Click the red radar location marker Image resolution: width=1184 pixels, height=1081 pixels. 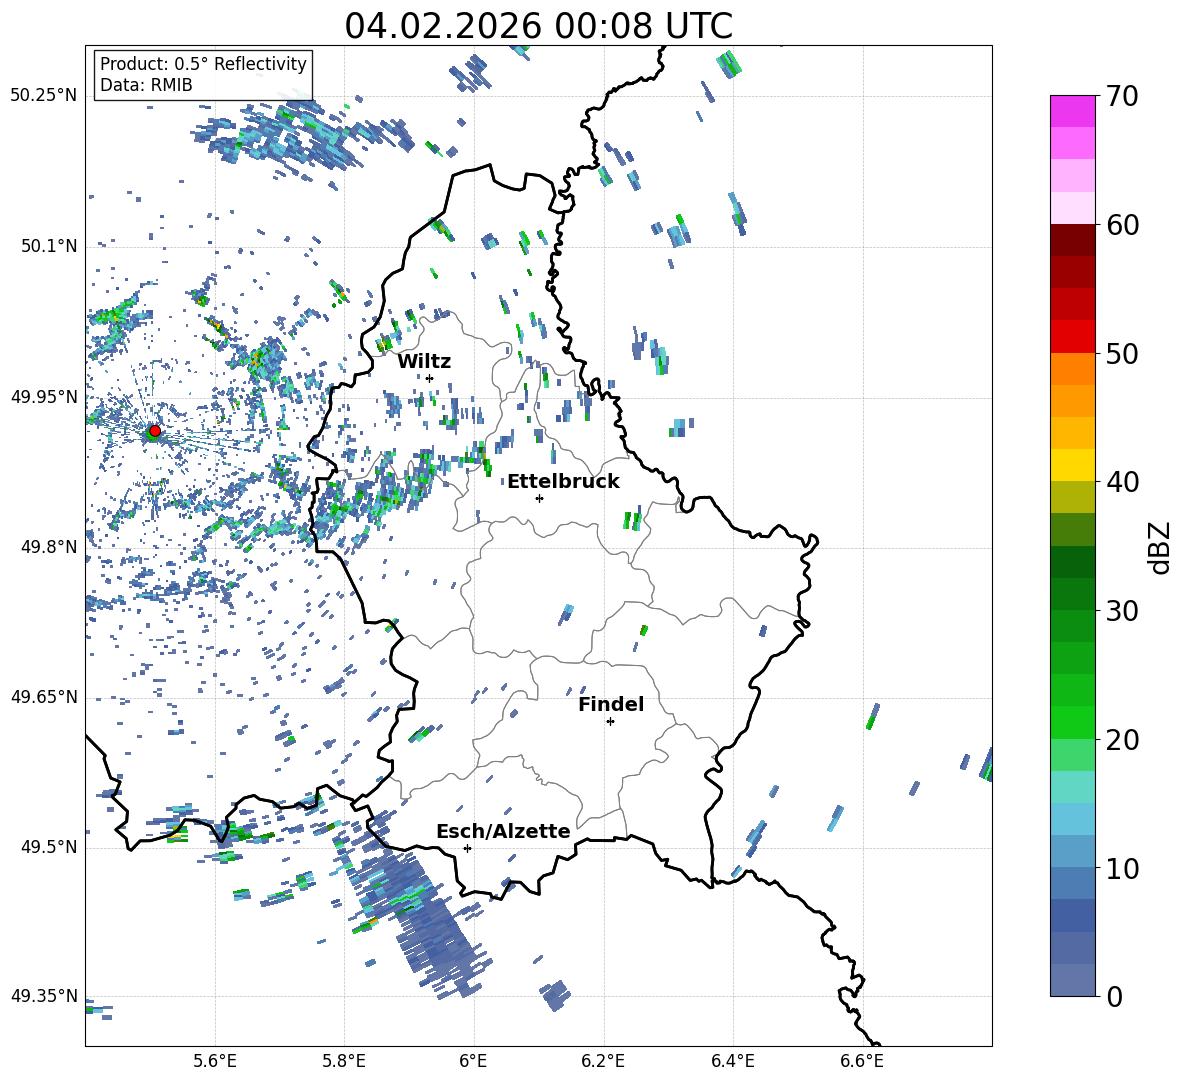(155, 430)
